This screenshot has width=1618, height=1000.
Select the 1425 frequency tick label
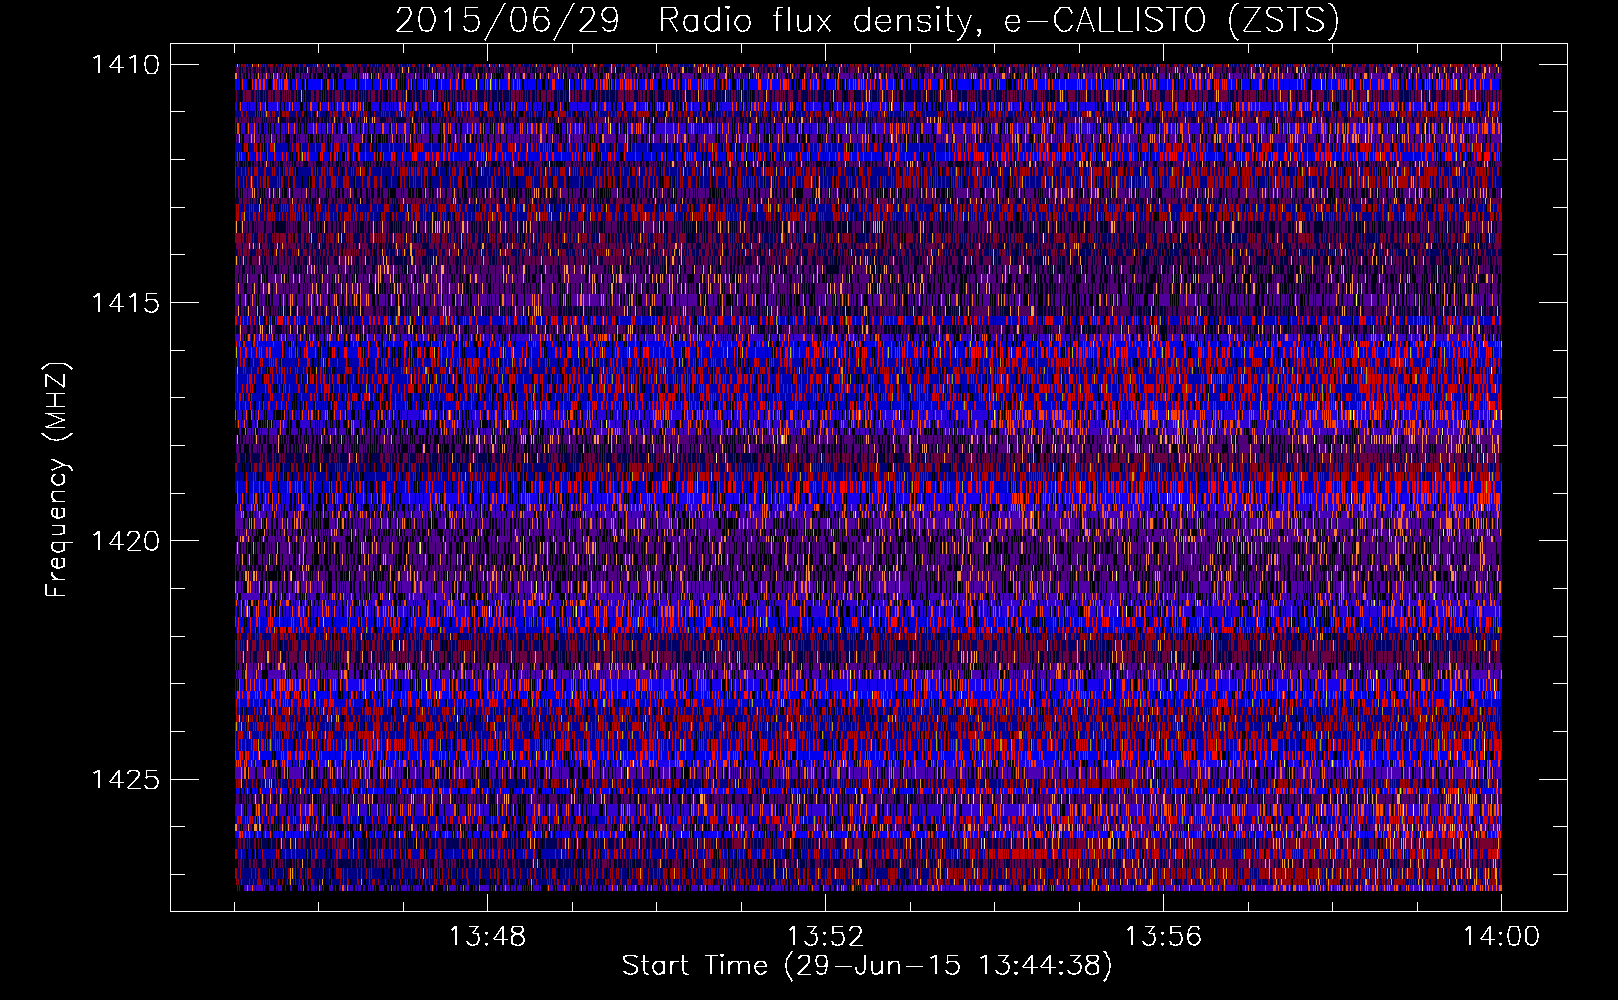tap(125, 779)
